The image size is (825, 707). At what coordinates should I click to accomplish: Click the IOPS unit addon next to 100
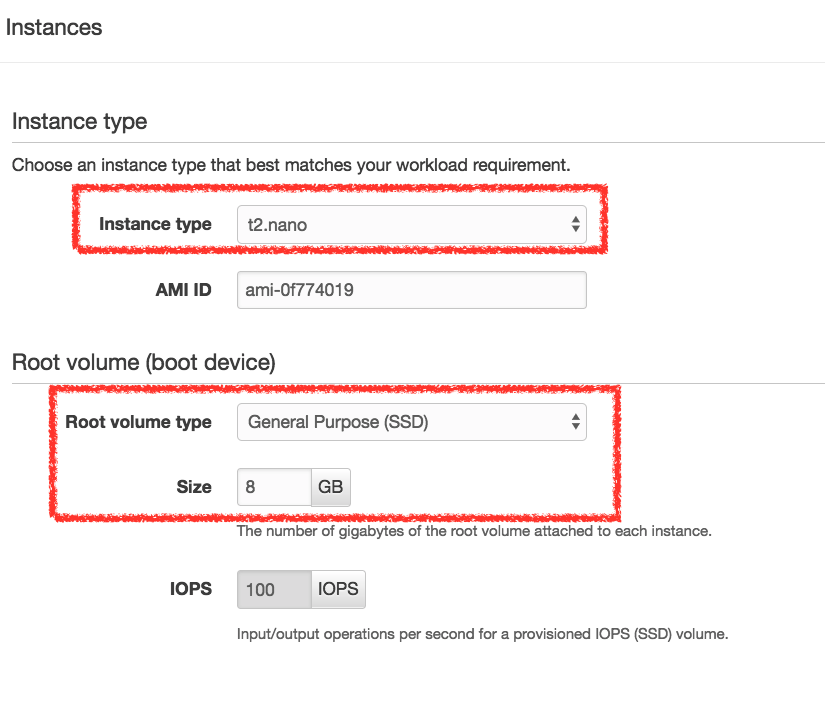pyautogui.click(x=338, y=590)
